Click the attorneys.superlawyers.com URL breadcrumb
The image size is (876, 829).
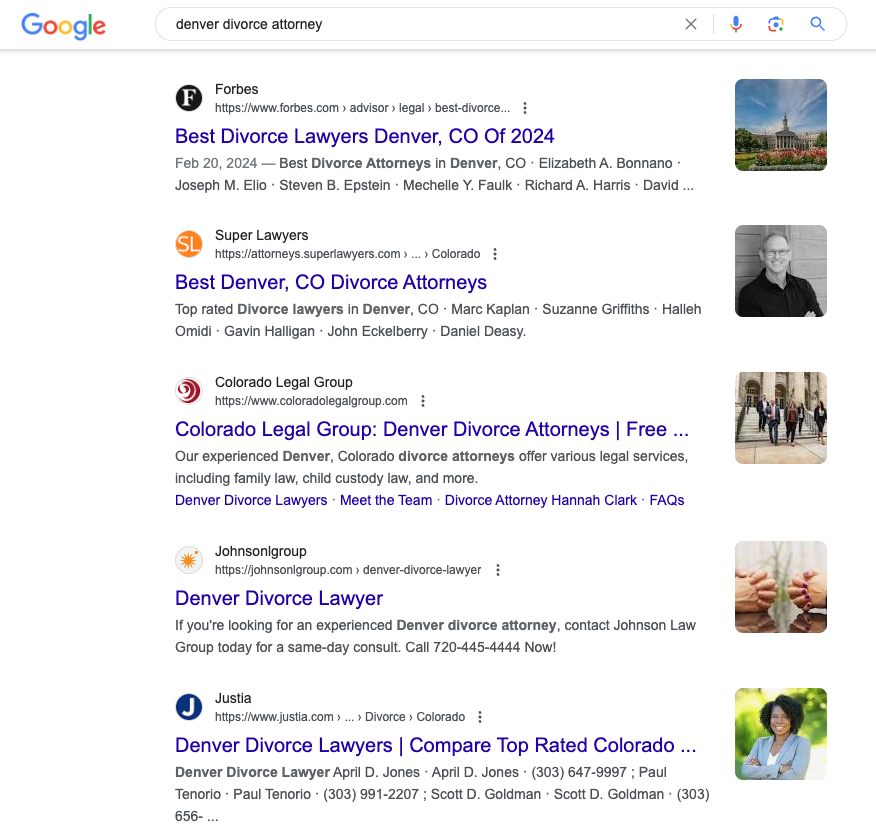(347, 254)
